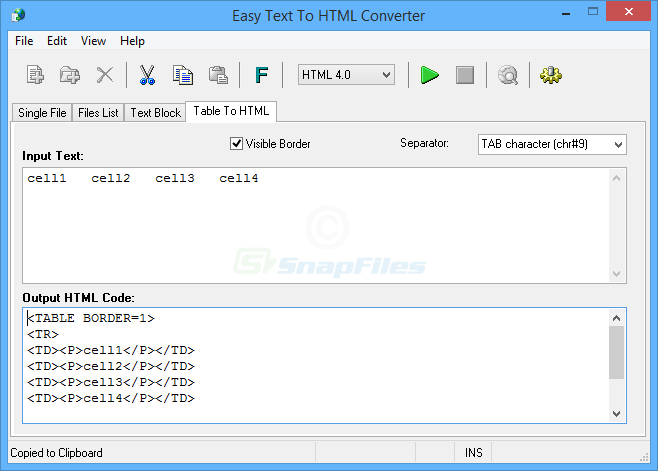Click cell3 in the input text

point(175,178)
